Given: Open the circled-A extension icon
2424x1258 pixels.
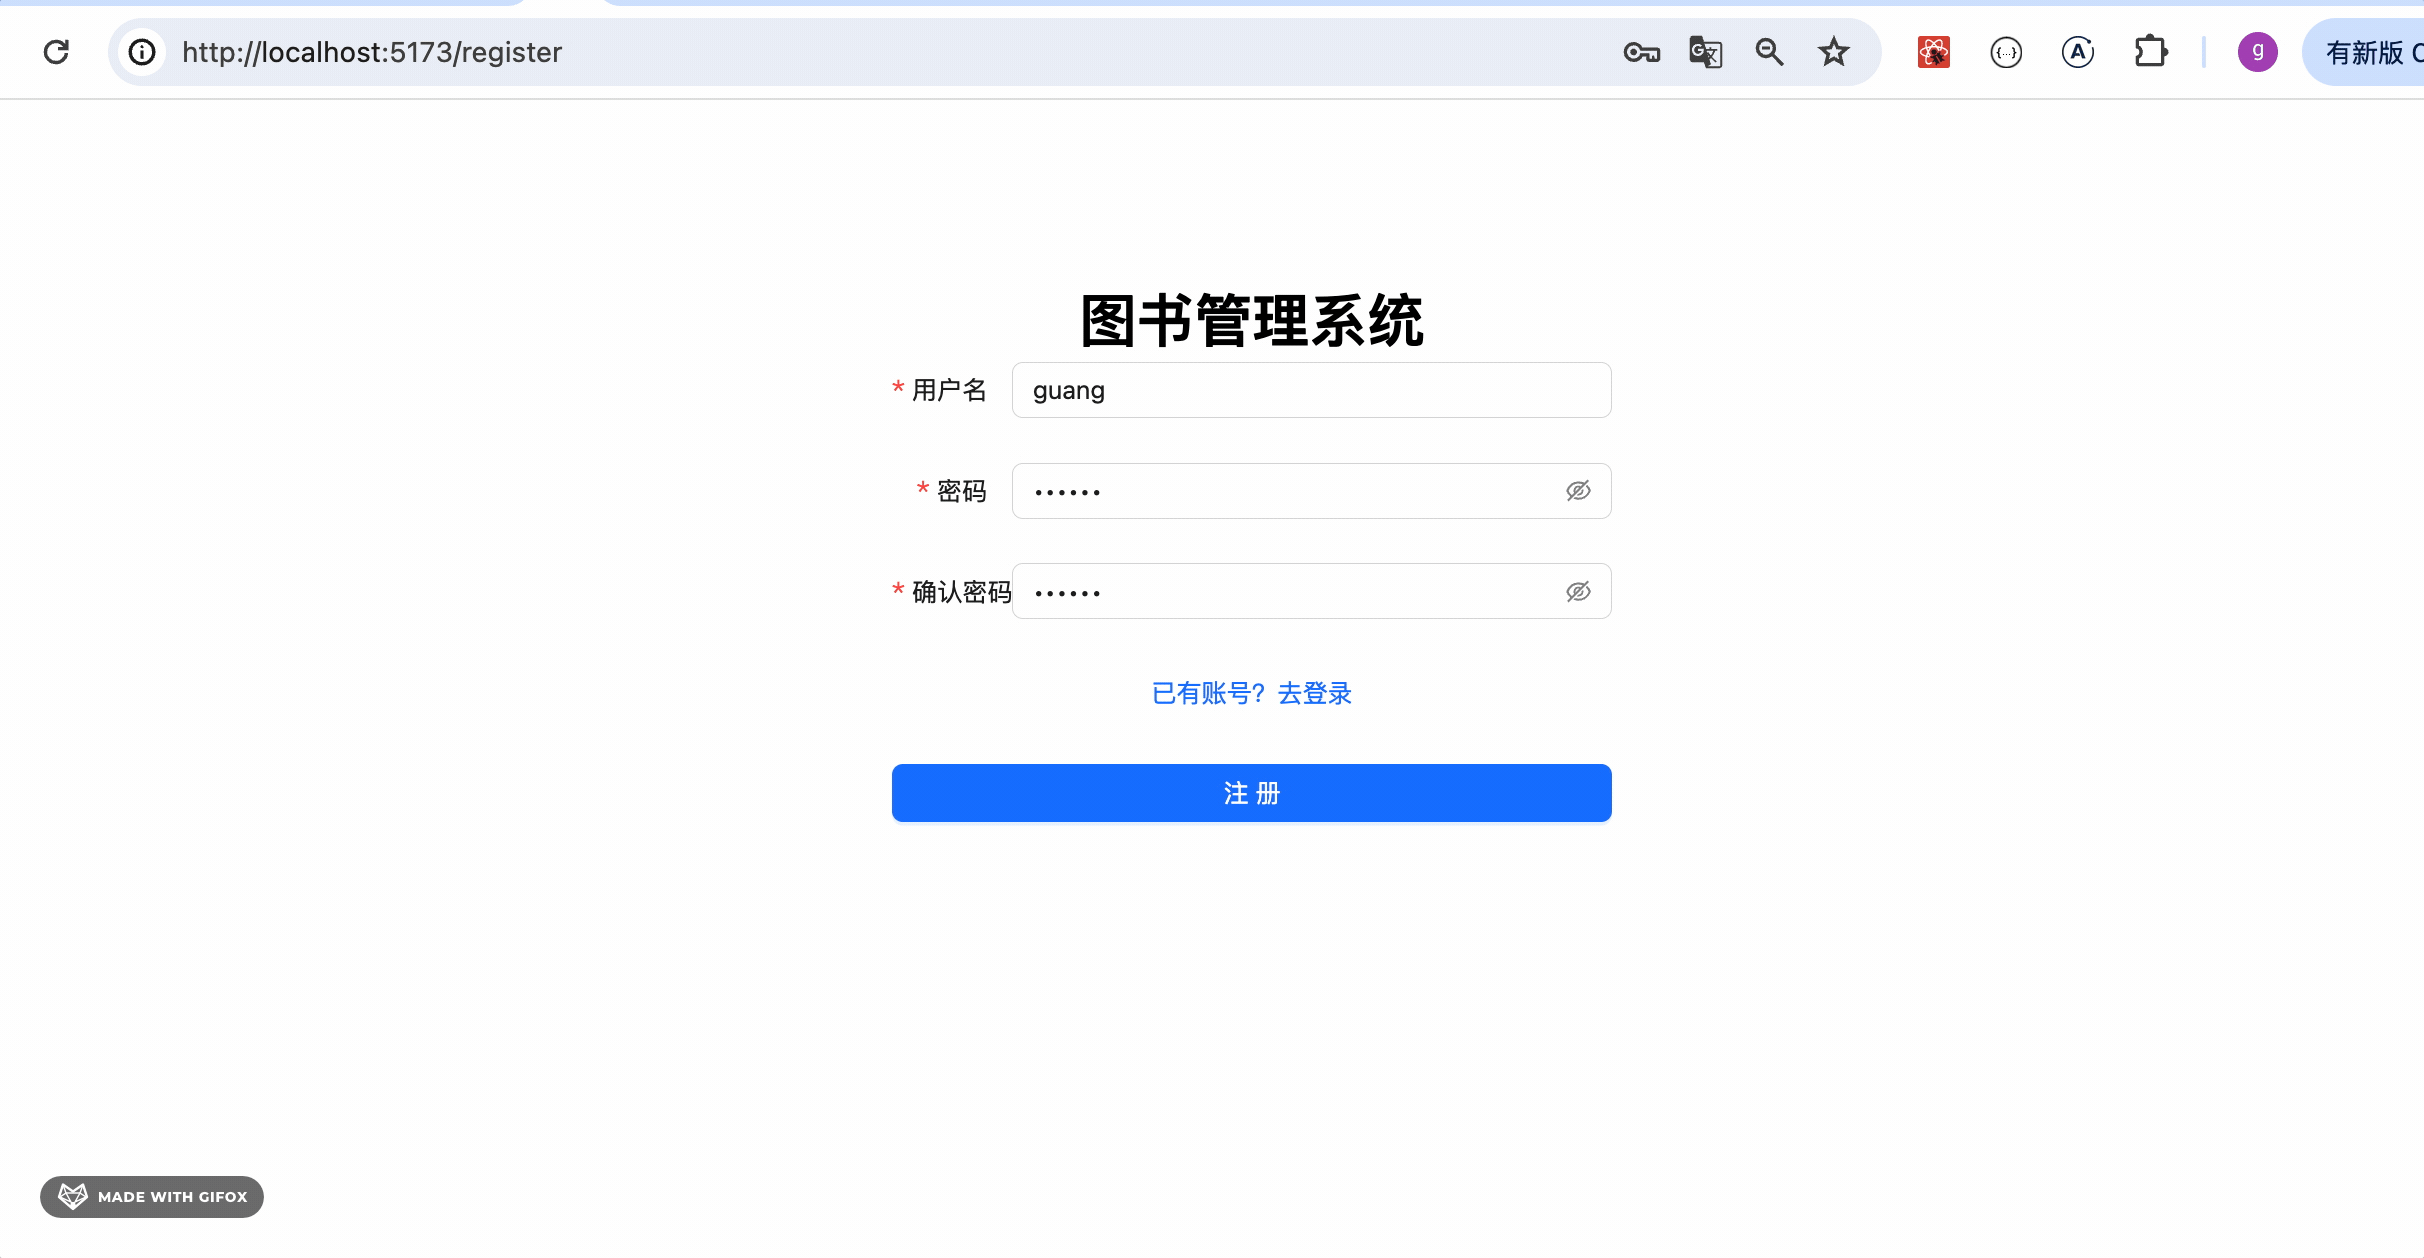Looking at the screenshot, I should pos(2078,52).
